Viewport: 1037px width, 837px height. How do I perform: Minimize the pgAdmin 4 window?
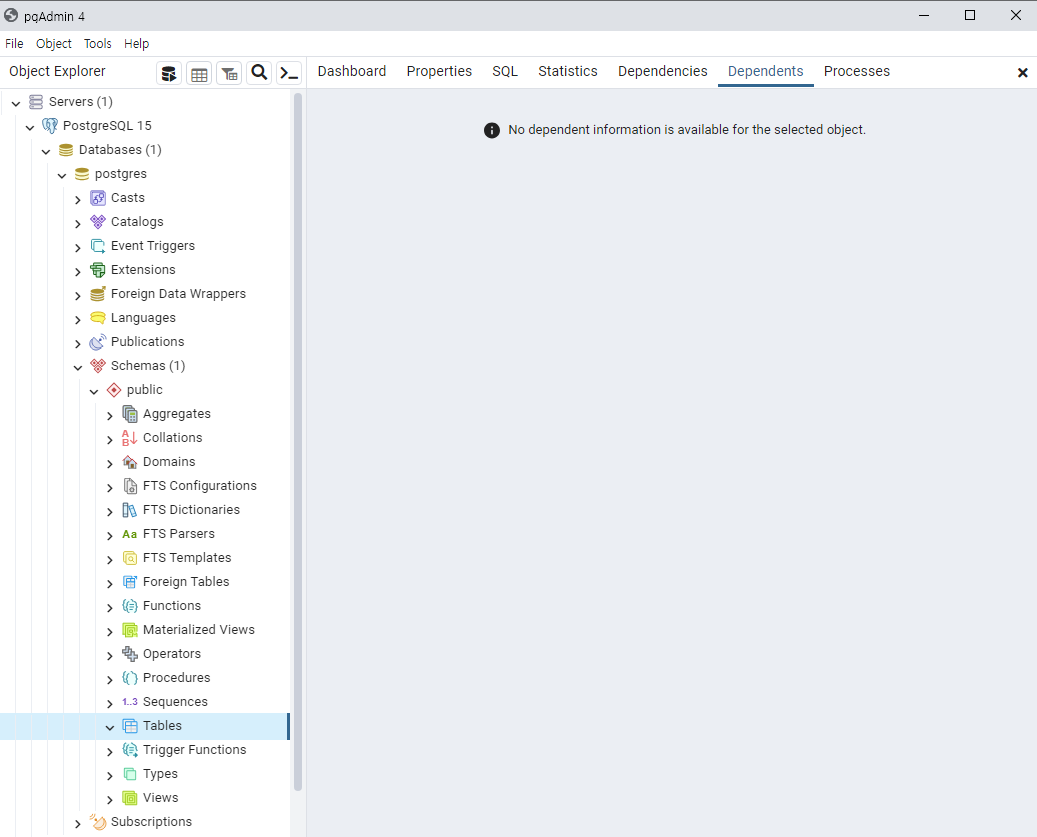[x=924, y=15]
